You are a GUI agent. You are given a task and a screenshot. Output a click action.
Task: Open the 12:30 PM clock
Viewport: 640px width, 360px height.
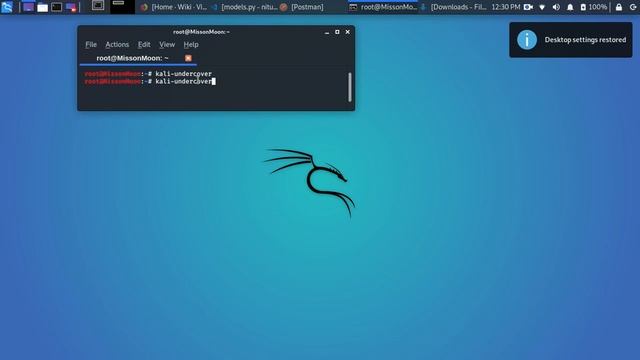(506, 7)
